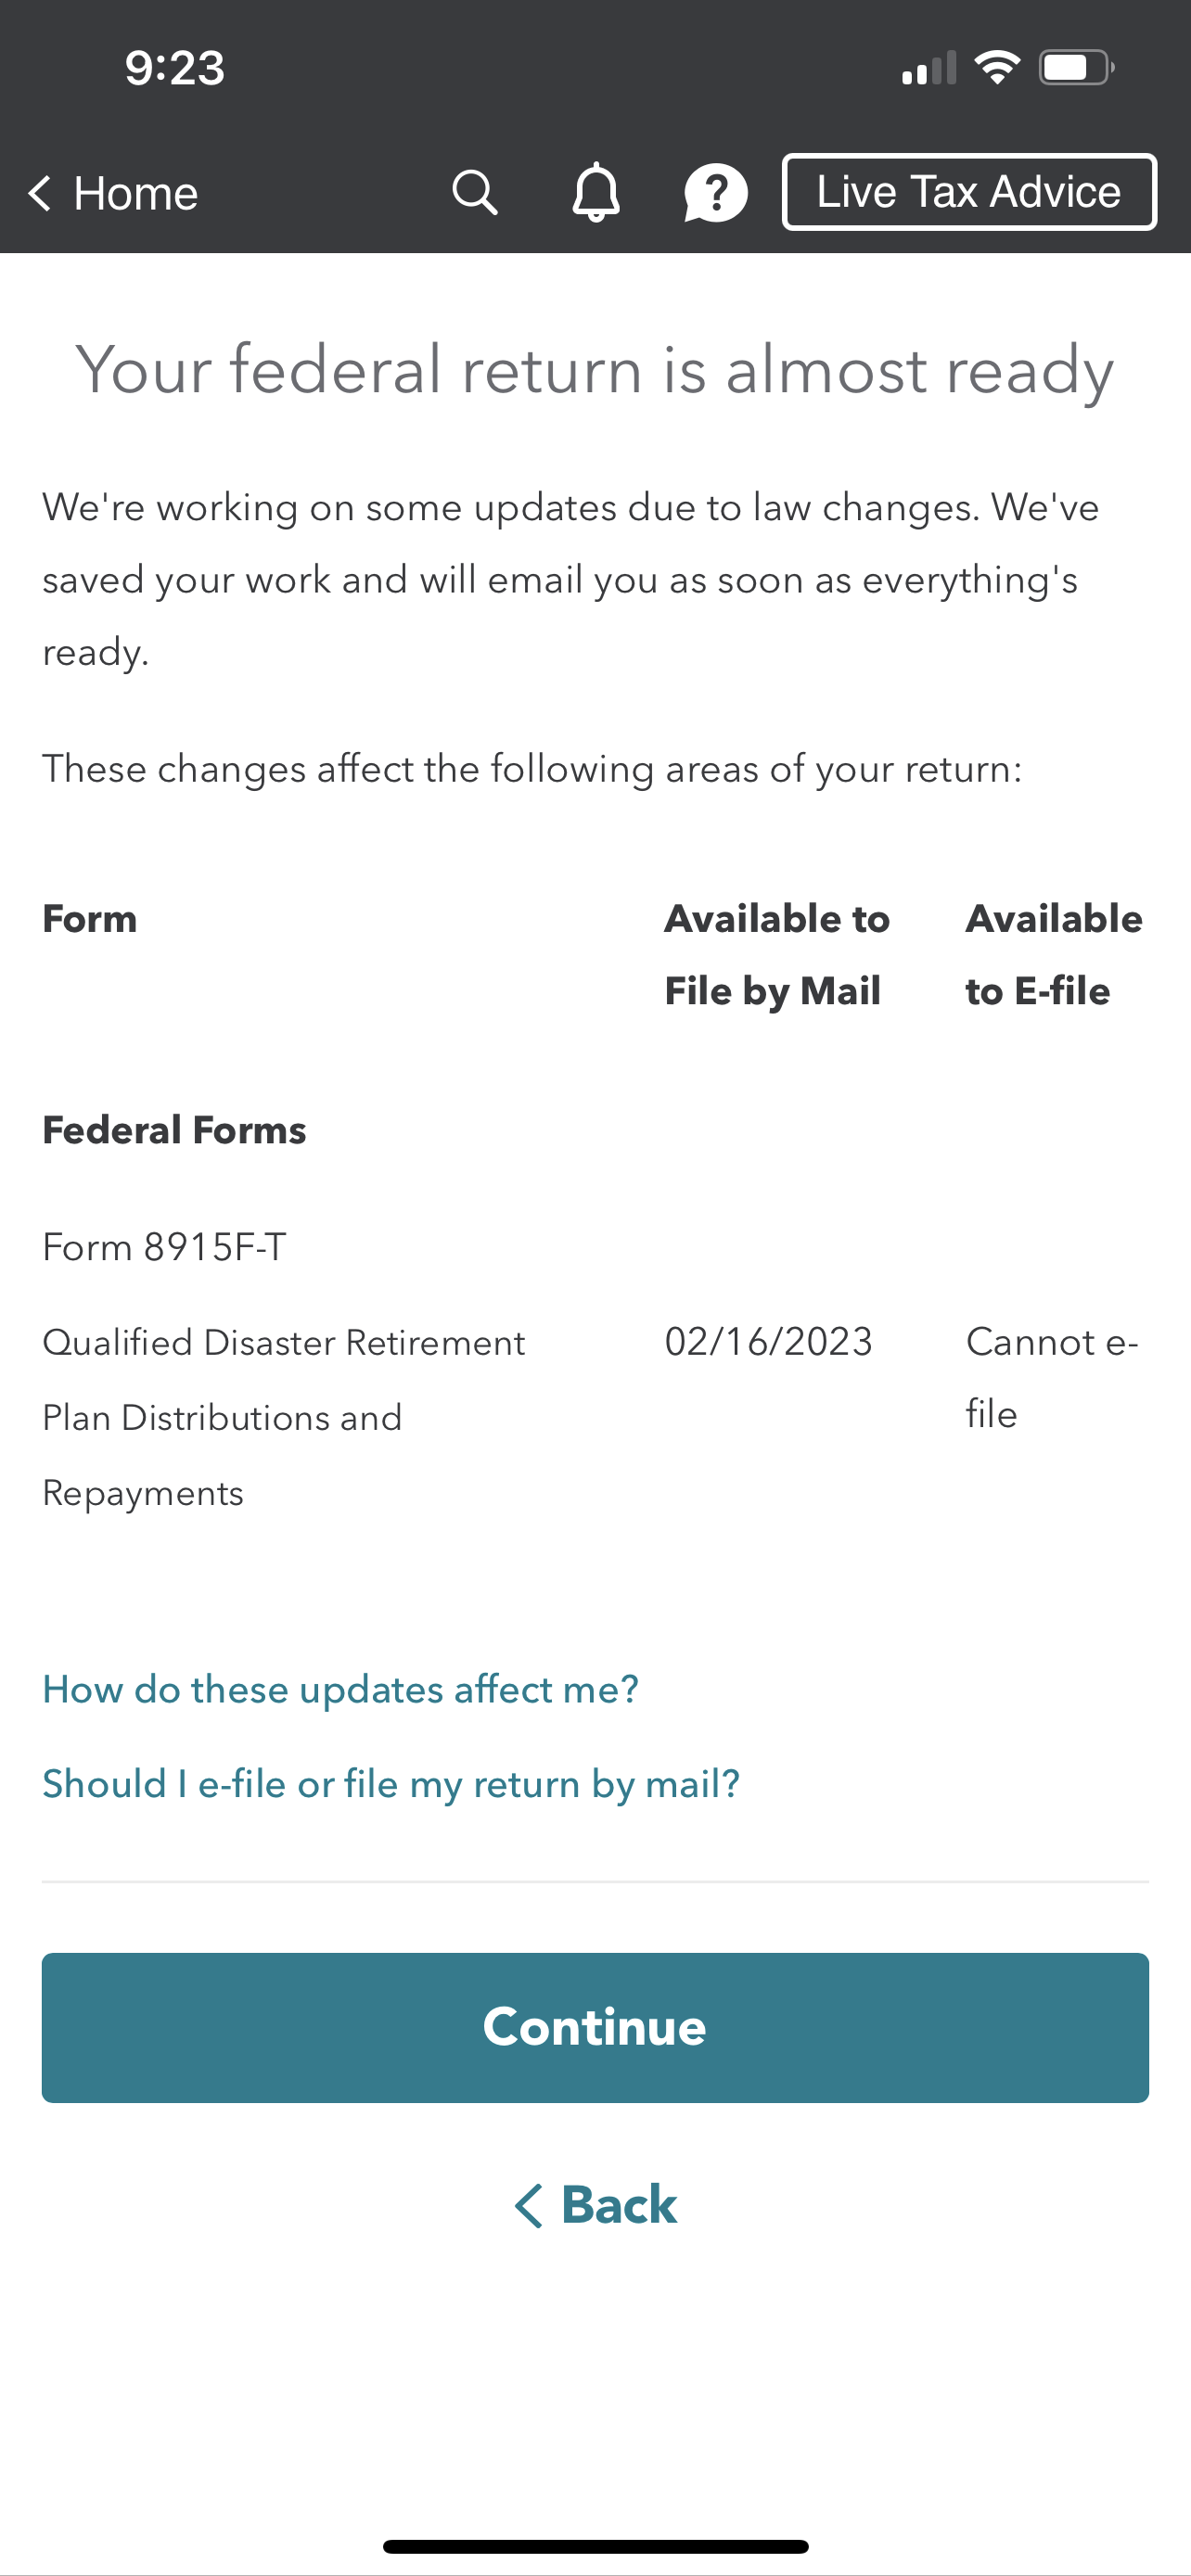
Task: Tap the Home back chevron
Action: point(39,193)
